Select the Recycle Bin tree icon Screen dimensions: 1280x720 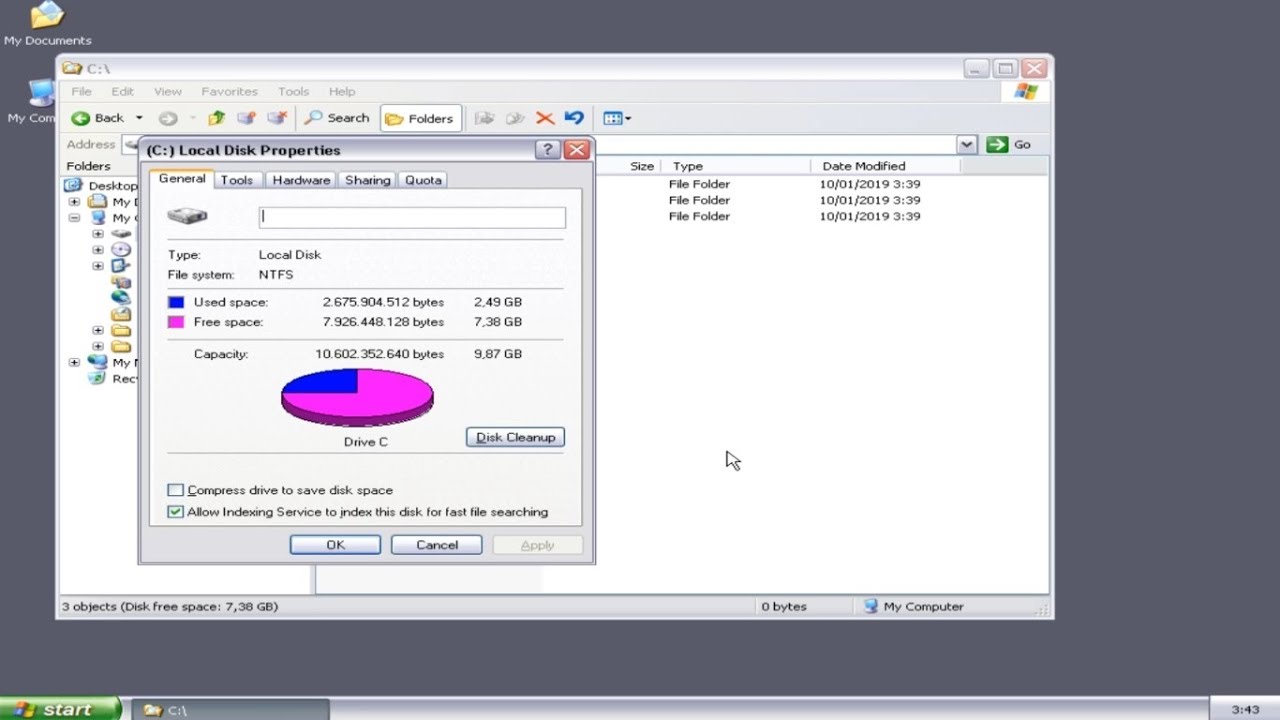click(97, 378)
